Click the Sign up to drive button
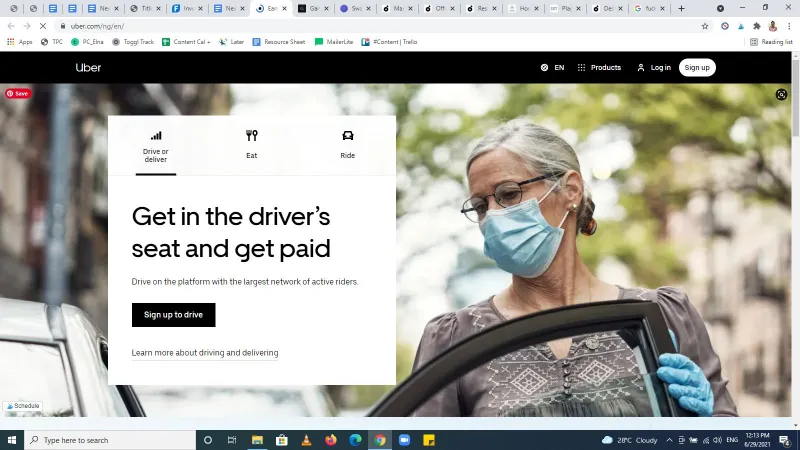Viewport: 800px width, 450px height. click(x=173, y=315)
